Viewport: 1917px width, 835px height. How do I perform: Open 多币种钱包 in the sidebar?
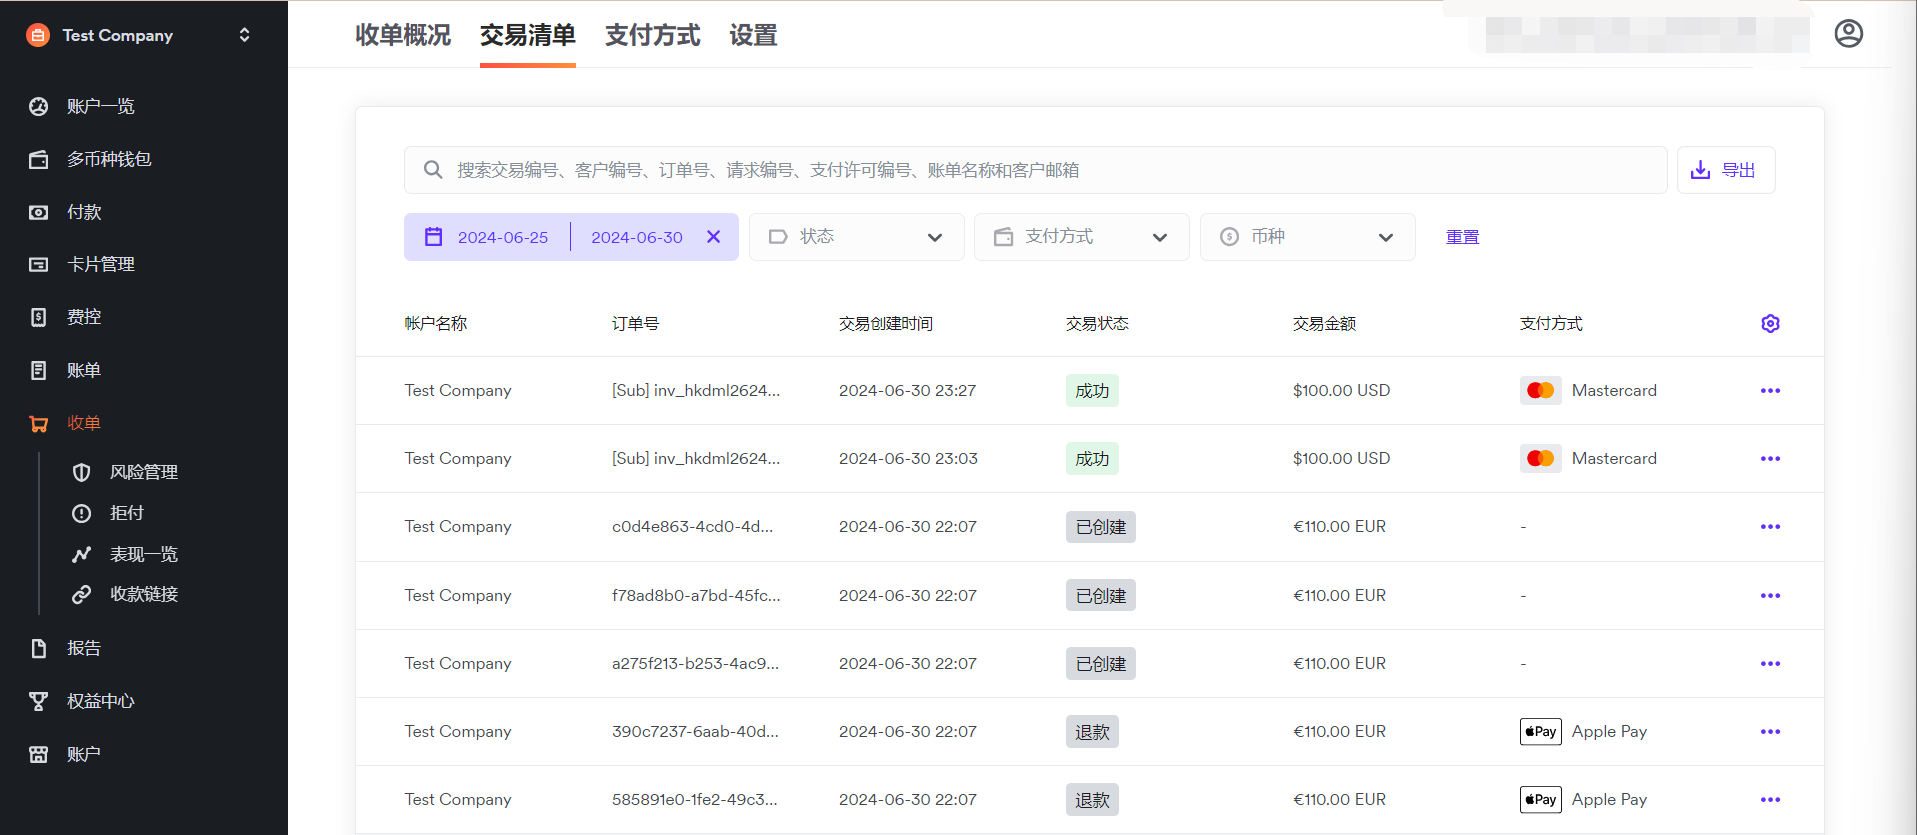click(108, 159)
